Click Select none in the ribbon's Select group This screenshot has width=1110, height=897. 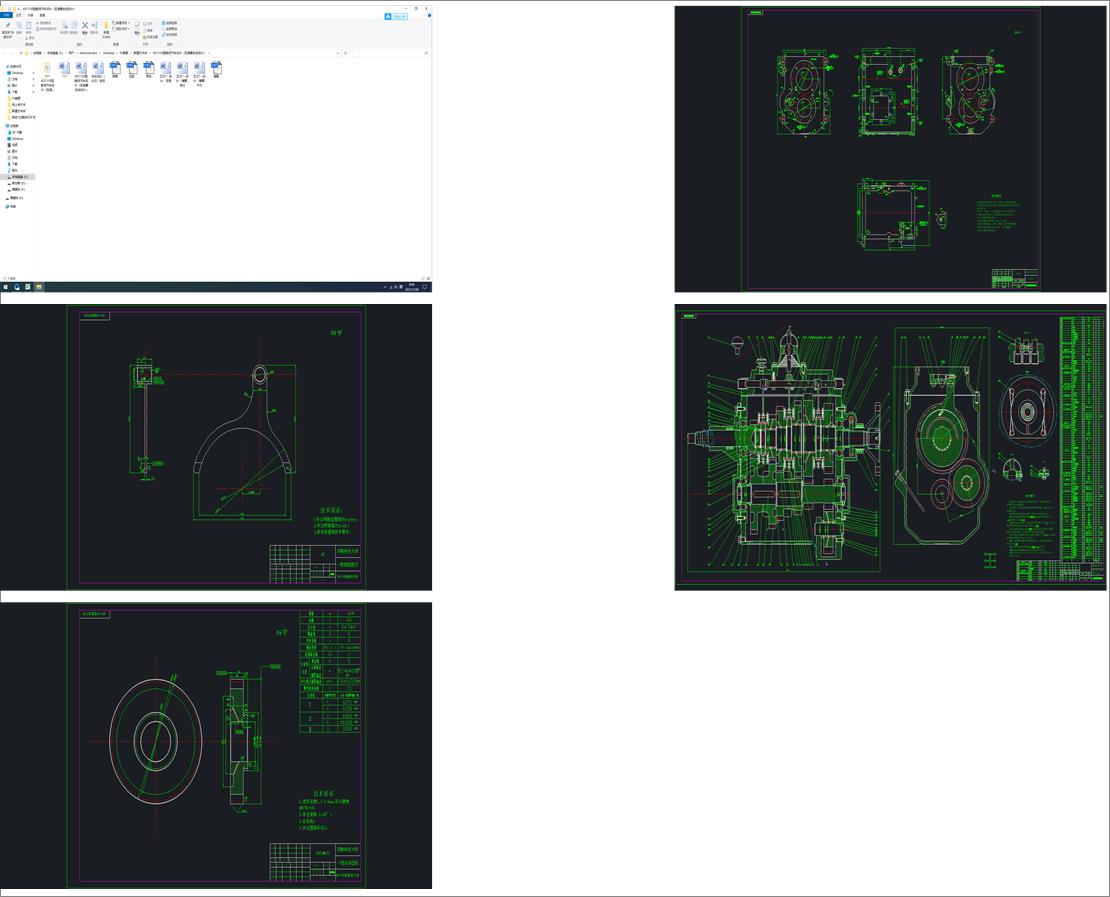point(170,29)
